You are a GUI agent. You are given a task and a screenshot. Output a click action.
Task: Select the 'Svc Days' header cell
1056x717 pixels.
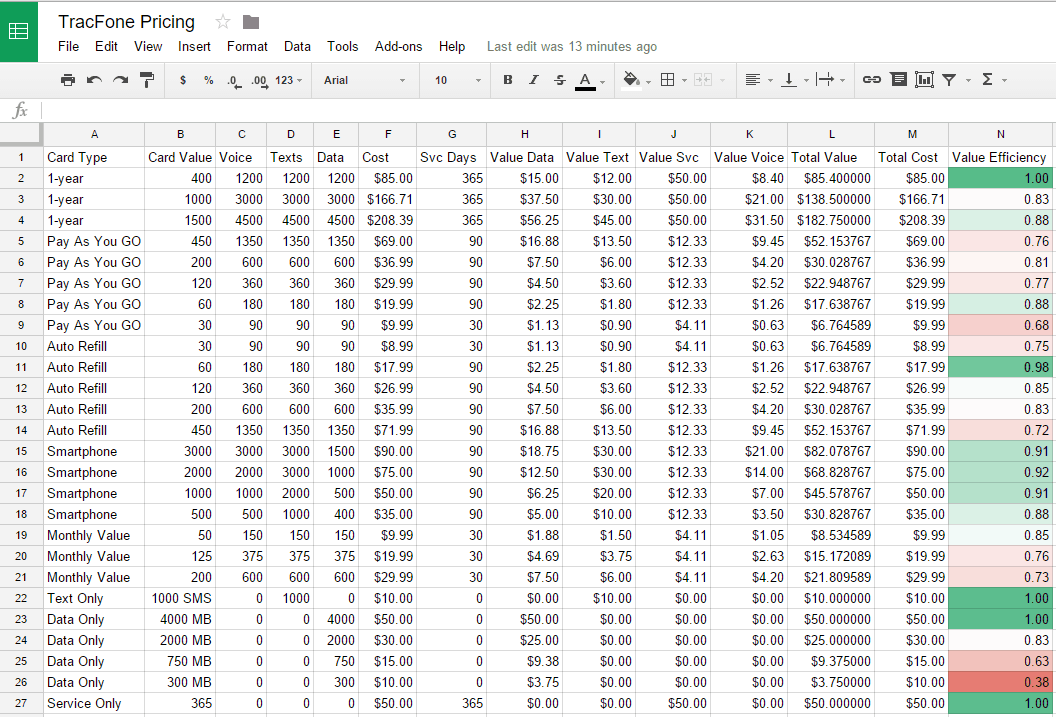tap(451, 157)
